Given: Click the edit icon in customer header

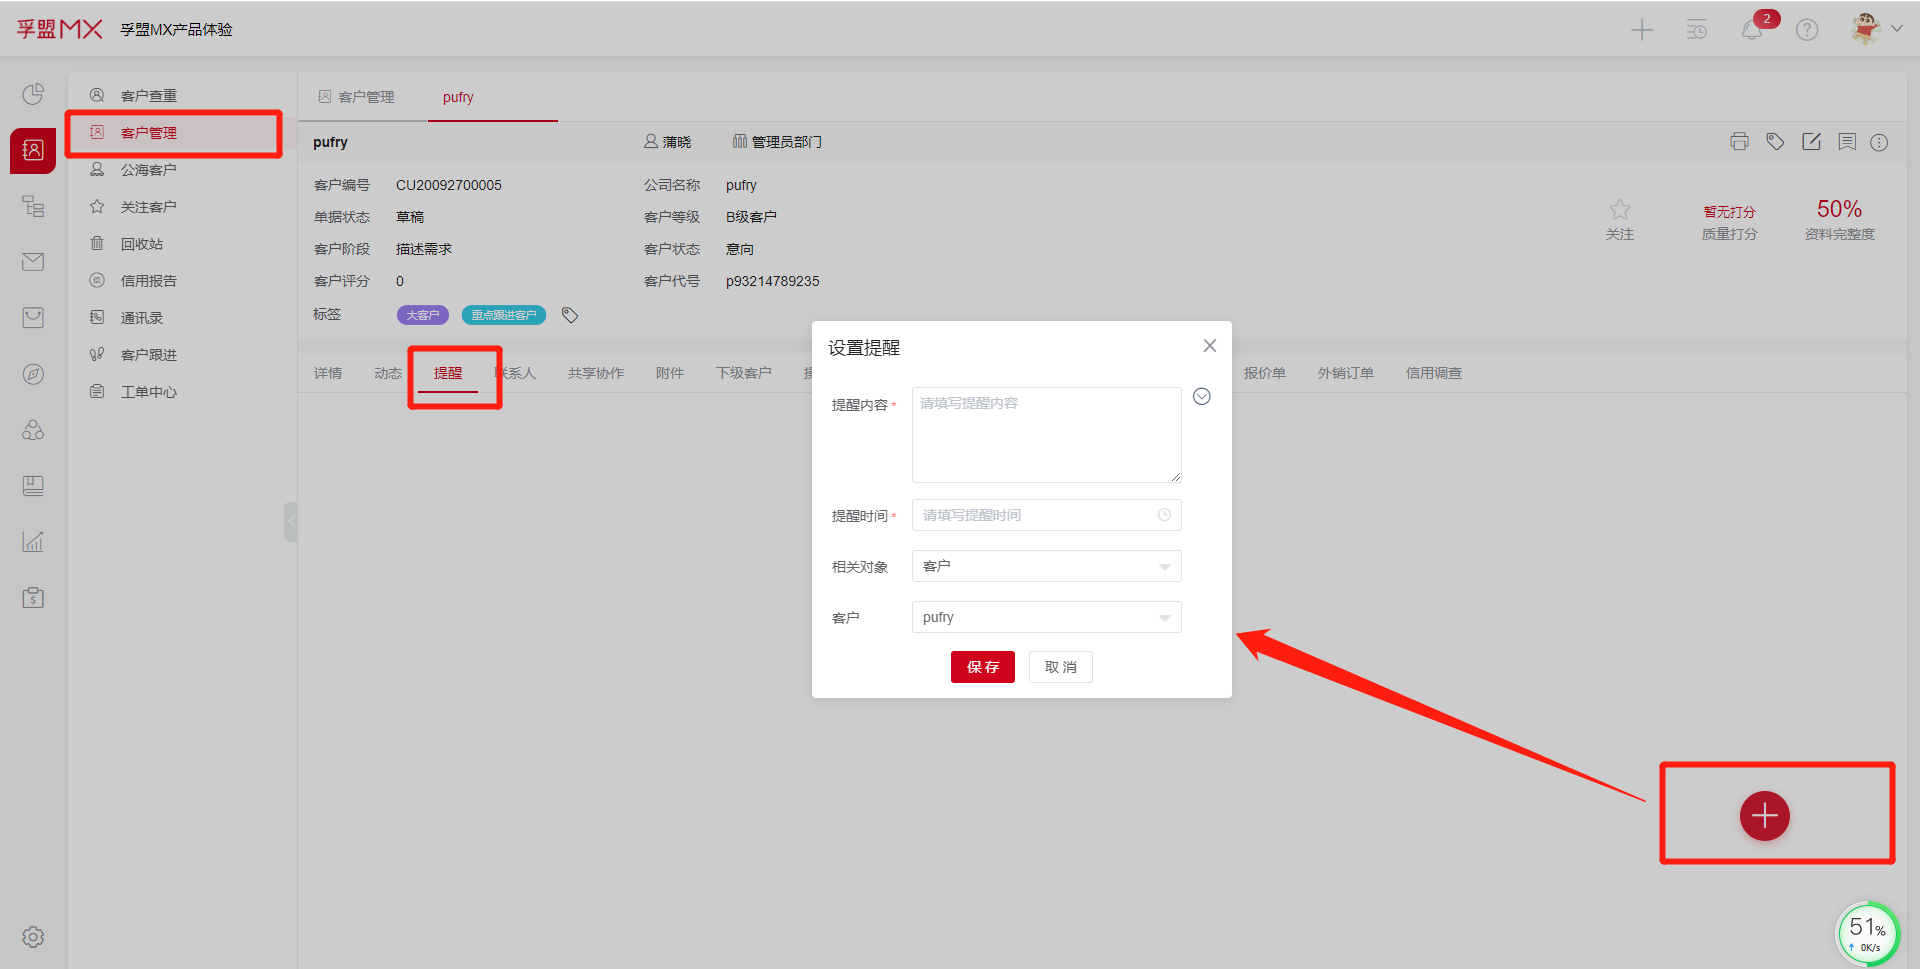Looking at the screenshot, I should pos(1811,142).
